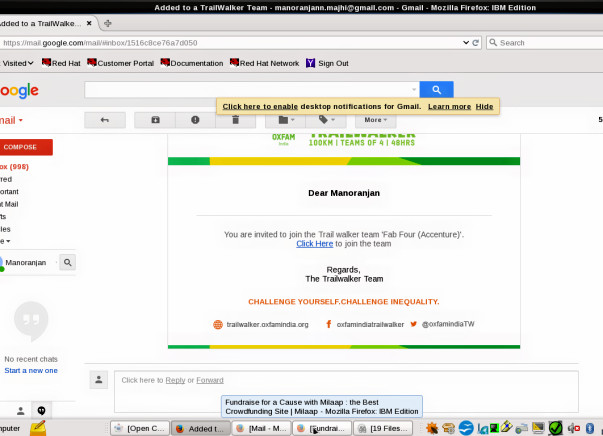Reload the page with refresh icon
This screenshot has height=436, width=603.
pyautogui.click(x=476, y=43)
